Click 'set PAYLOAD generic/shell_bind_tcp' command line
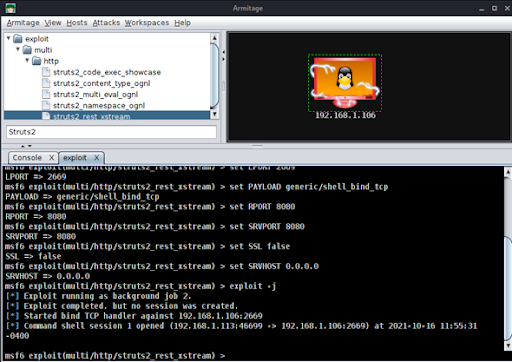The image size is (512, 362). [x=197, y=187]
